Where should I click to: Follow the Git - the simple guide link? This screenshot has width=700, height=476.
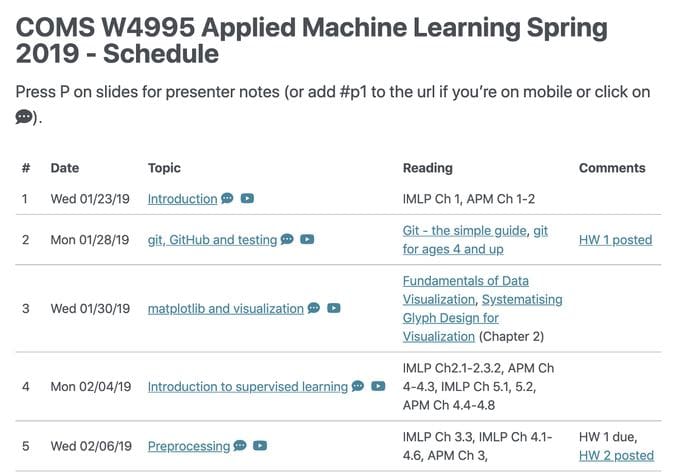[x=465, y=230]
